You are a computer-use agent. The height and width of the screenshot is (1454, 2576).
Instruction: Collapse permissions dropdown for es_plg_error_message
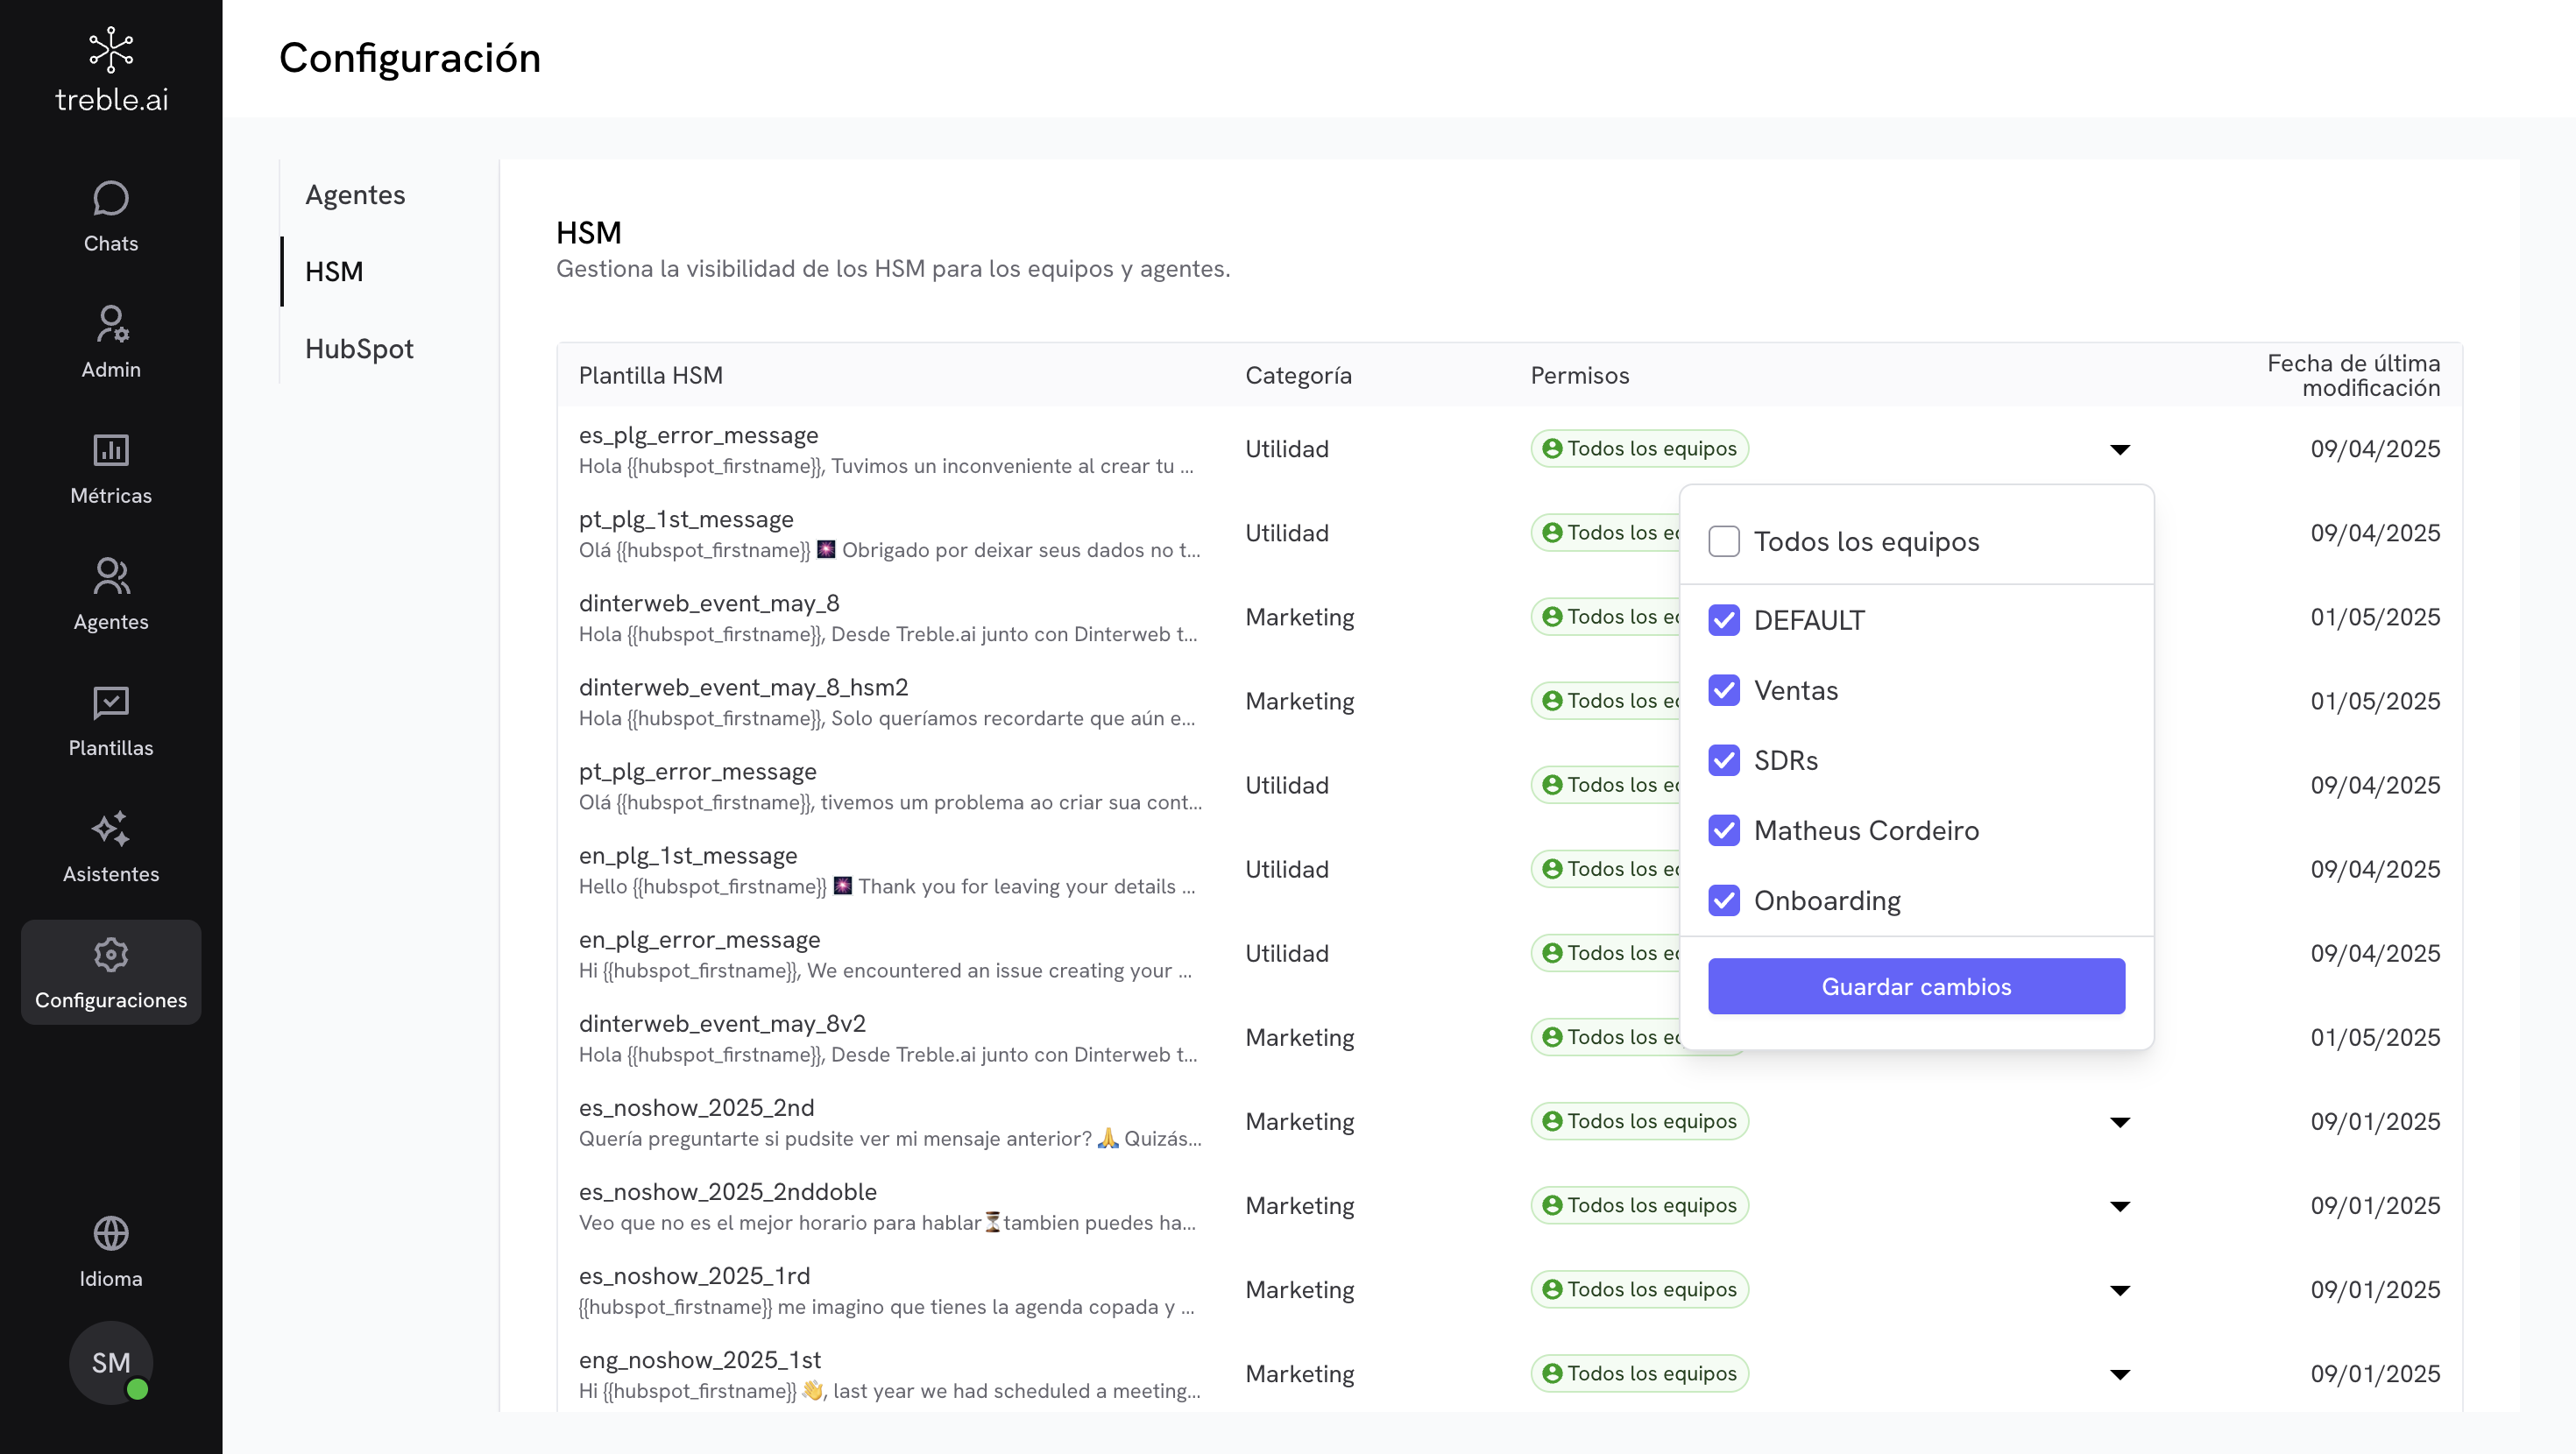coord(2119,449)
